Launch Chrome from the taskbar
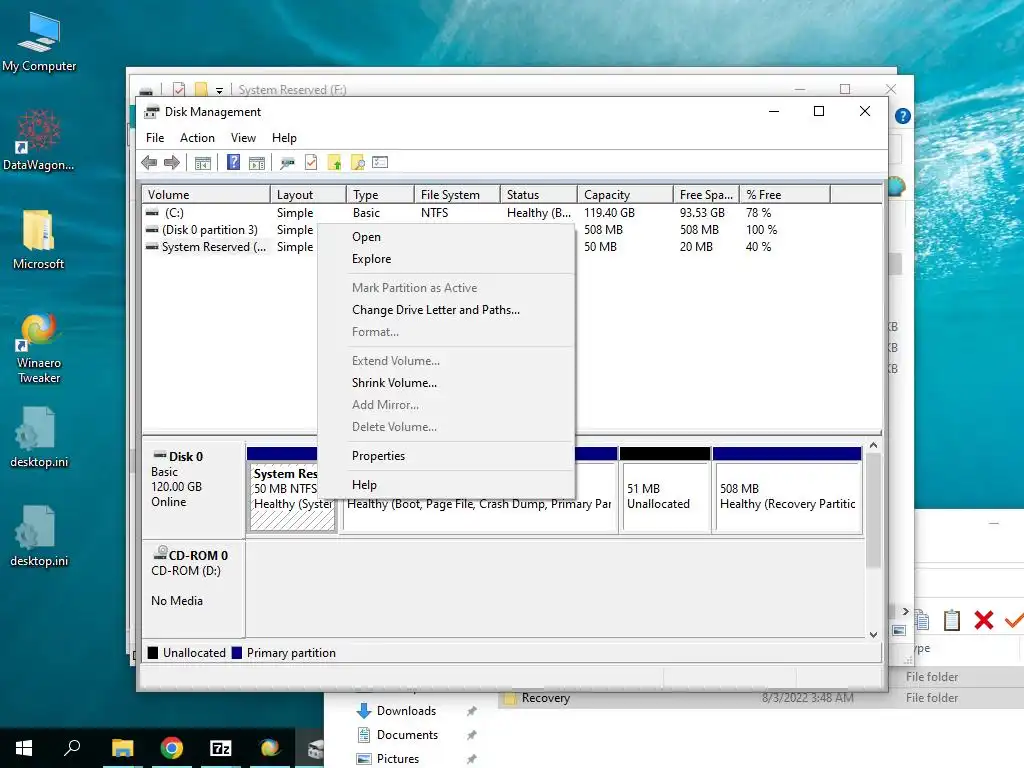This screenshot has width=1024, height=768. pos(172,748)
